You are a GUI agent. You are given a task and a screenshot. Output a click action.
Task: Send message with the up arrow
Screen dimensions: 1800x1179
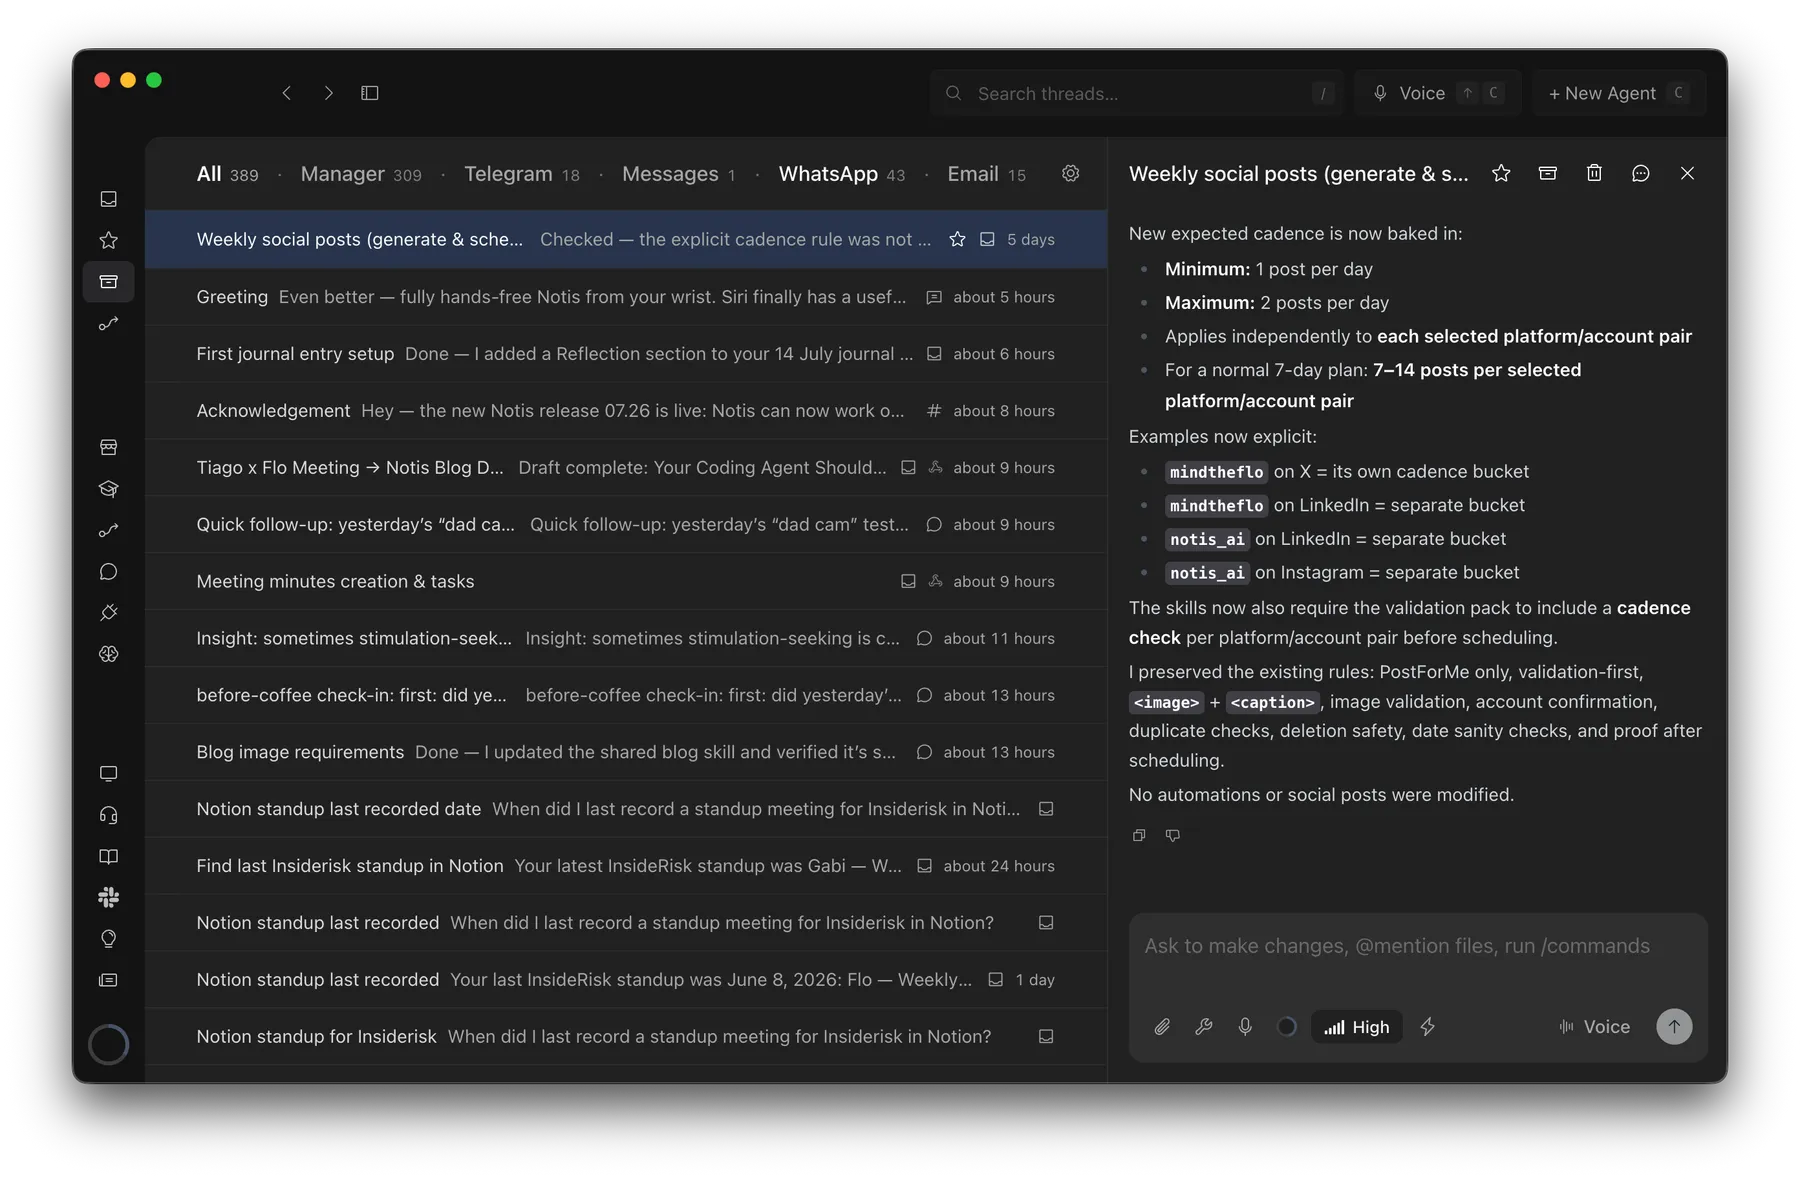[1674, 1027]
